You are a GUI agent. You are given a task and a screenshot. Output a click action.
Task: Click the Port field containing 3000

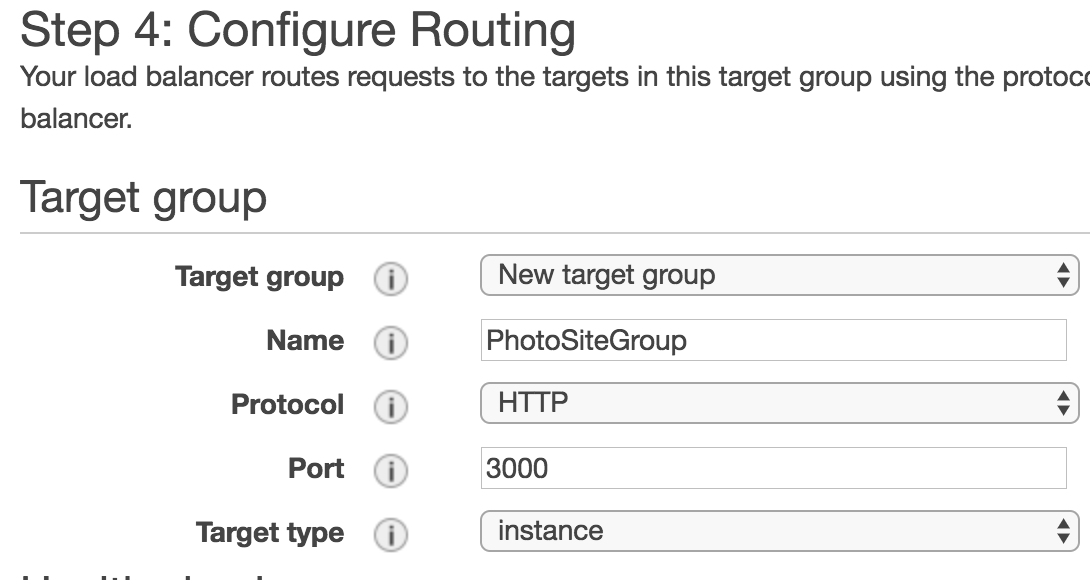point(773,468)
